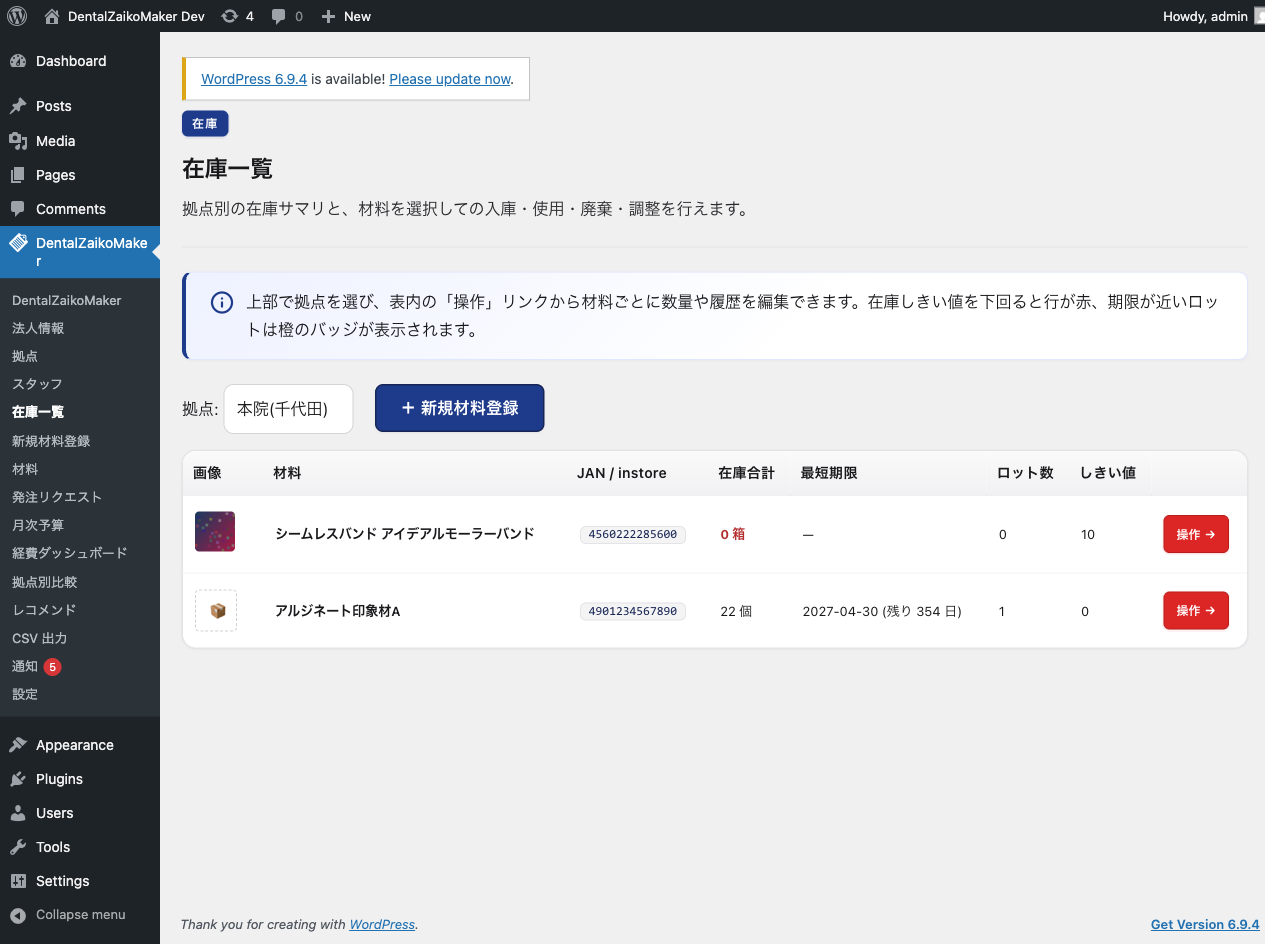Open the 法人情報 submenu item
The width and height of the screenshot is (1265, 944).
(38, 328)
